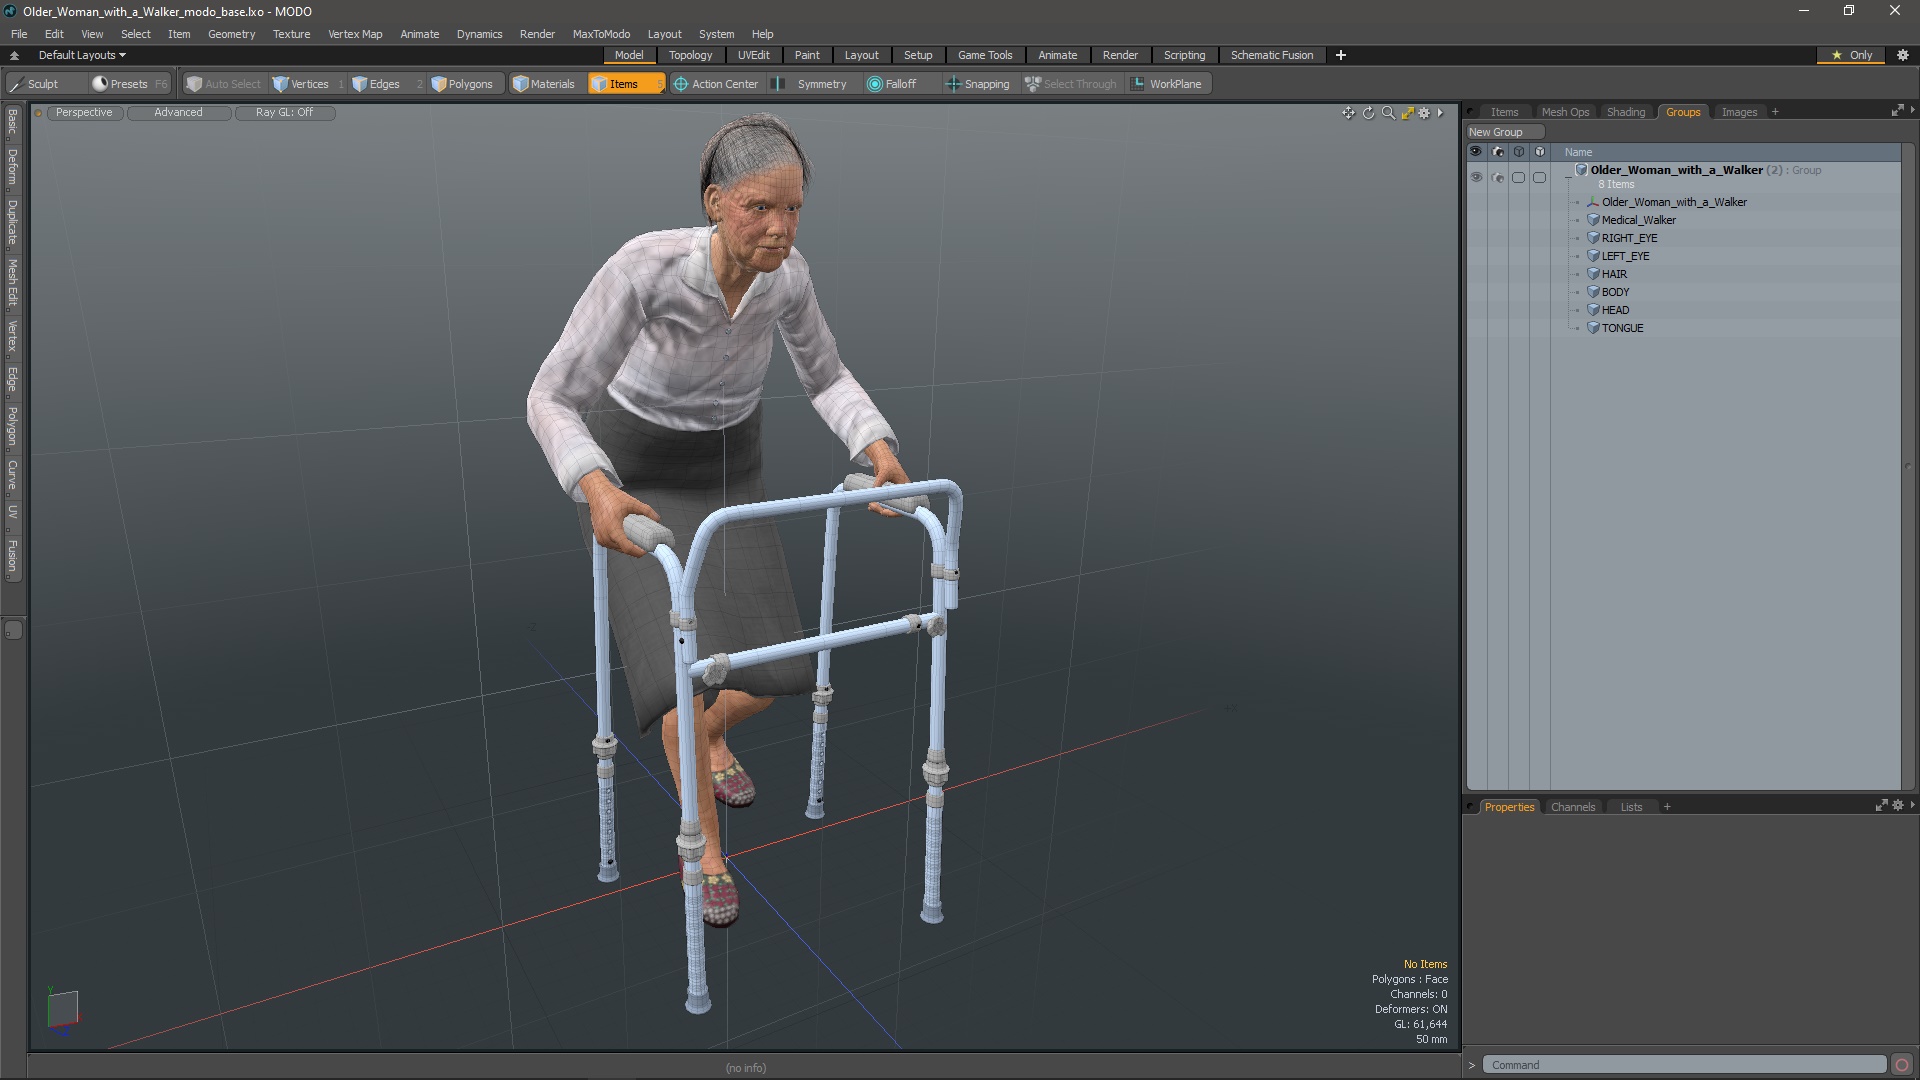Select the RIGHT_EYE mesh item
Screen dimensions: 1920x1080
pos(1629,238)
